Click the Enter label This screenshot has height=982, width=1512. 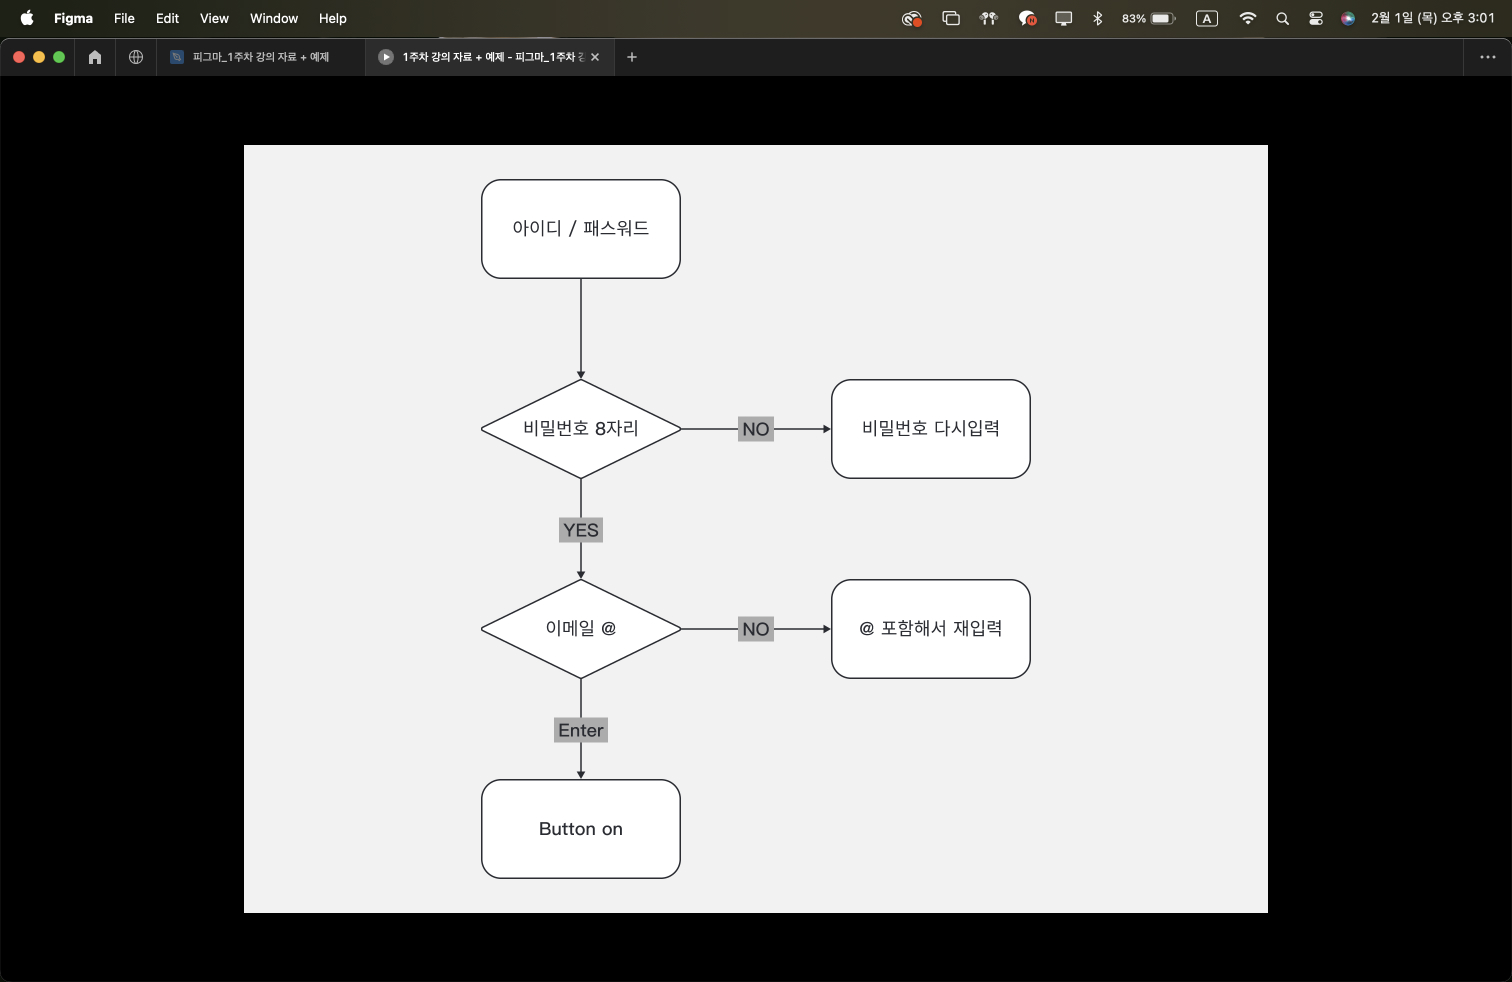coord(581,730)
